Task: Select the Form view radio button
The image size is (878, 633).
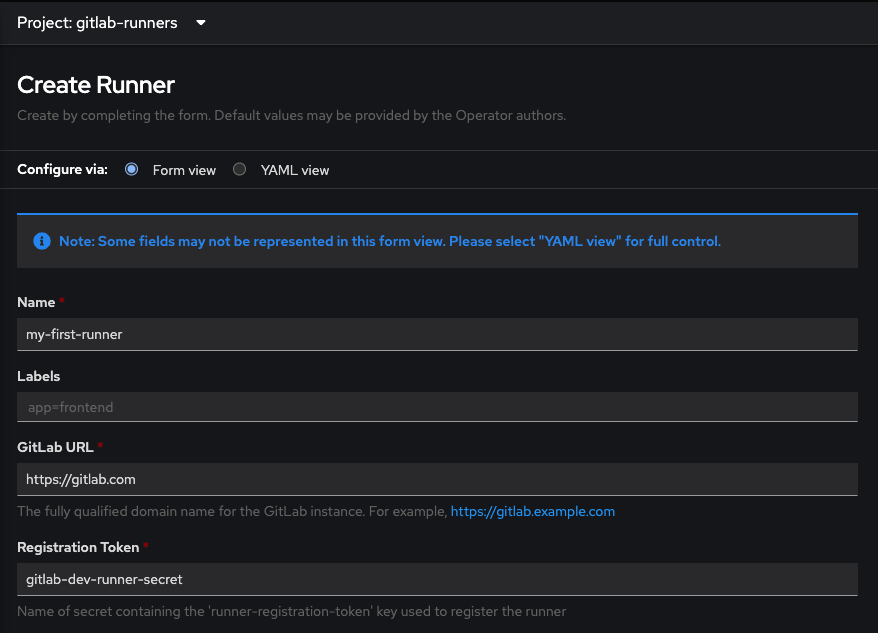Action: 132,169
